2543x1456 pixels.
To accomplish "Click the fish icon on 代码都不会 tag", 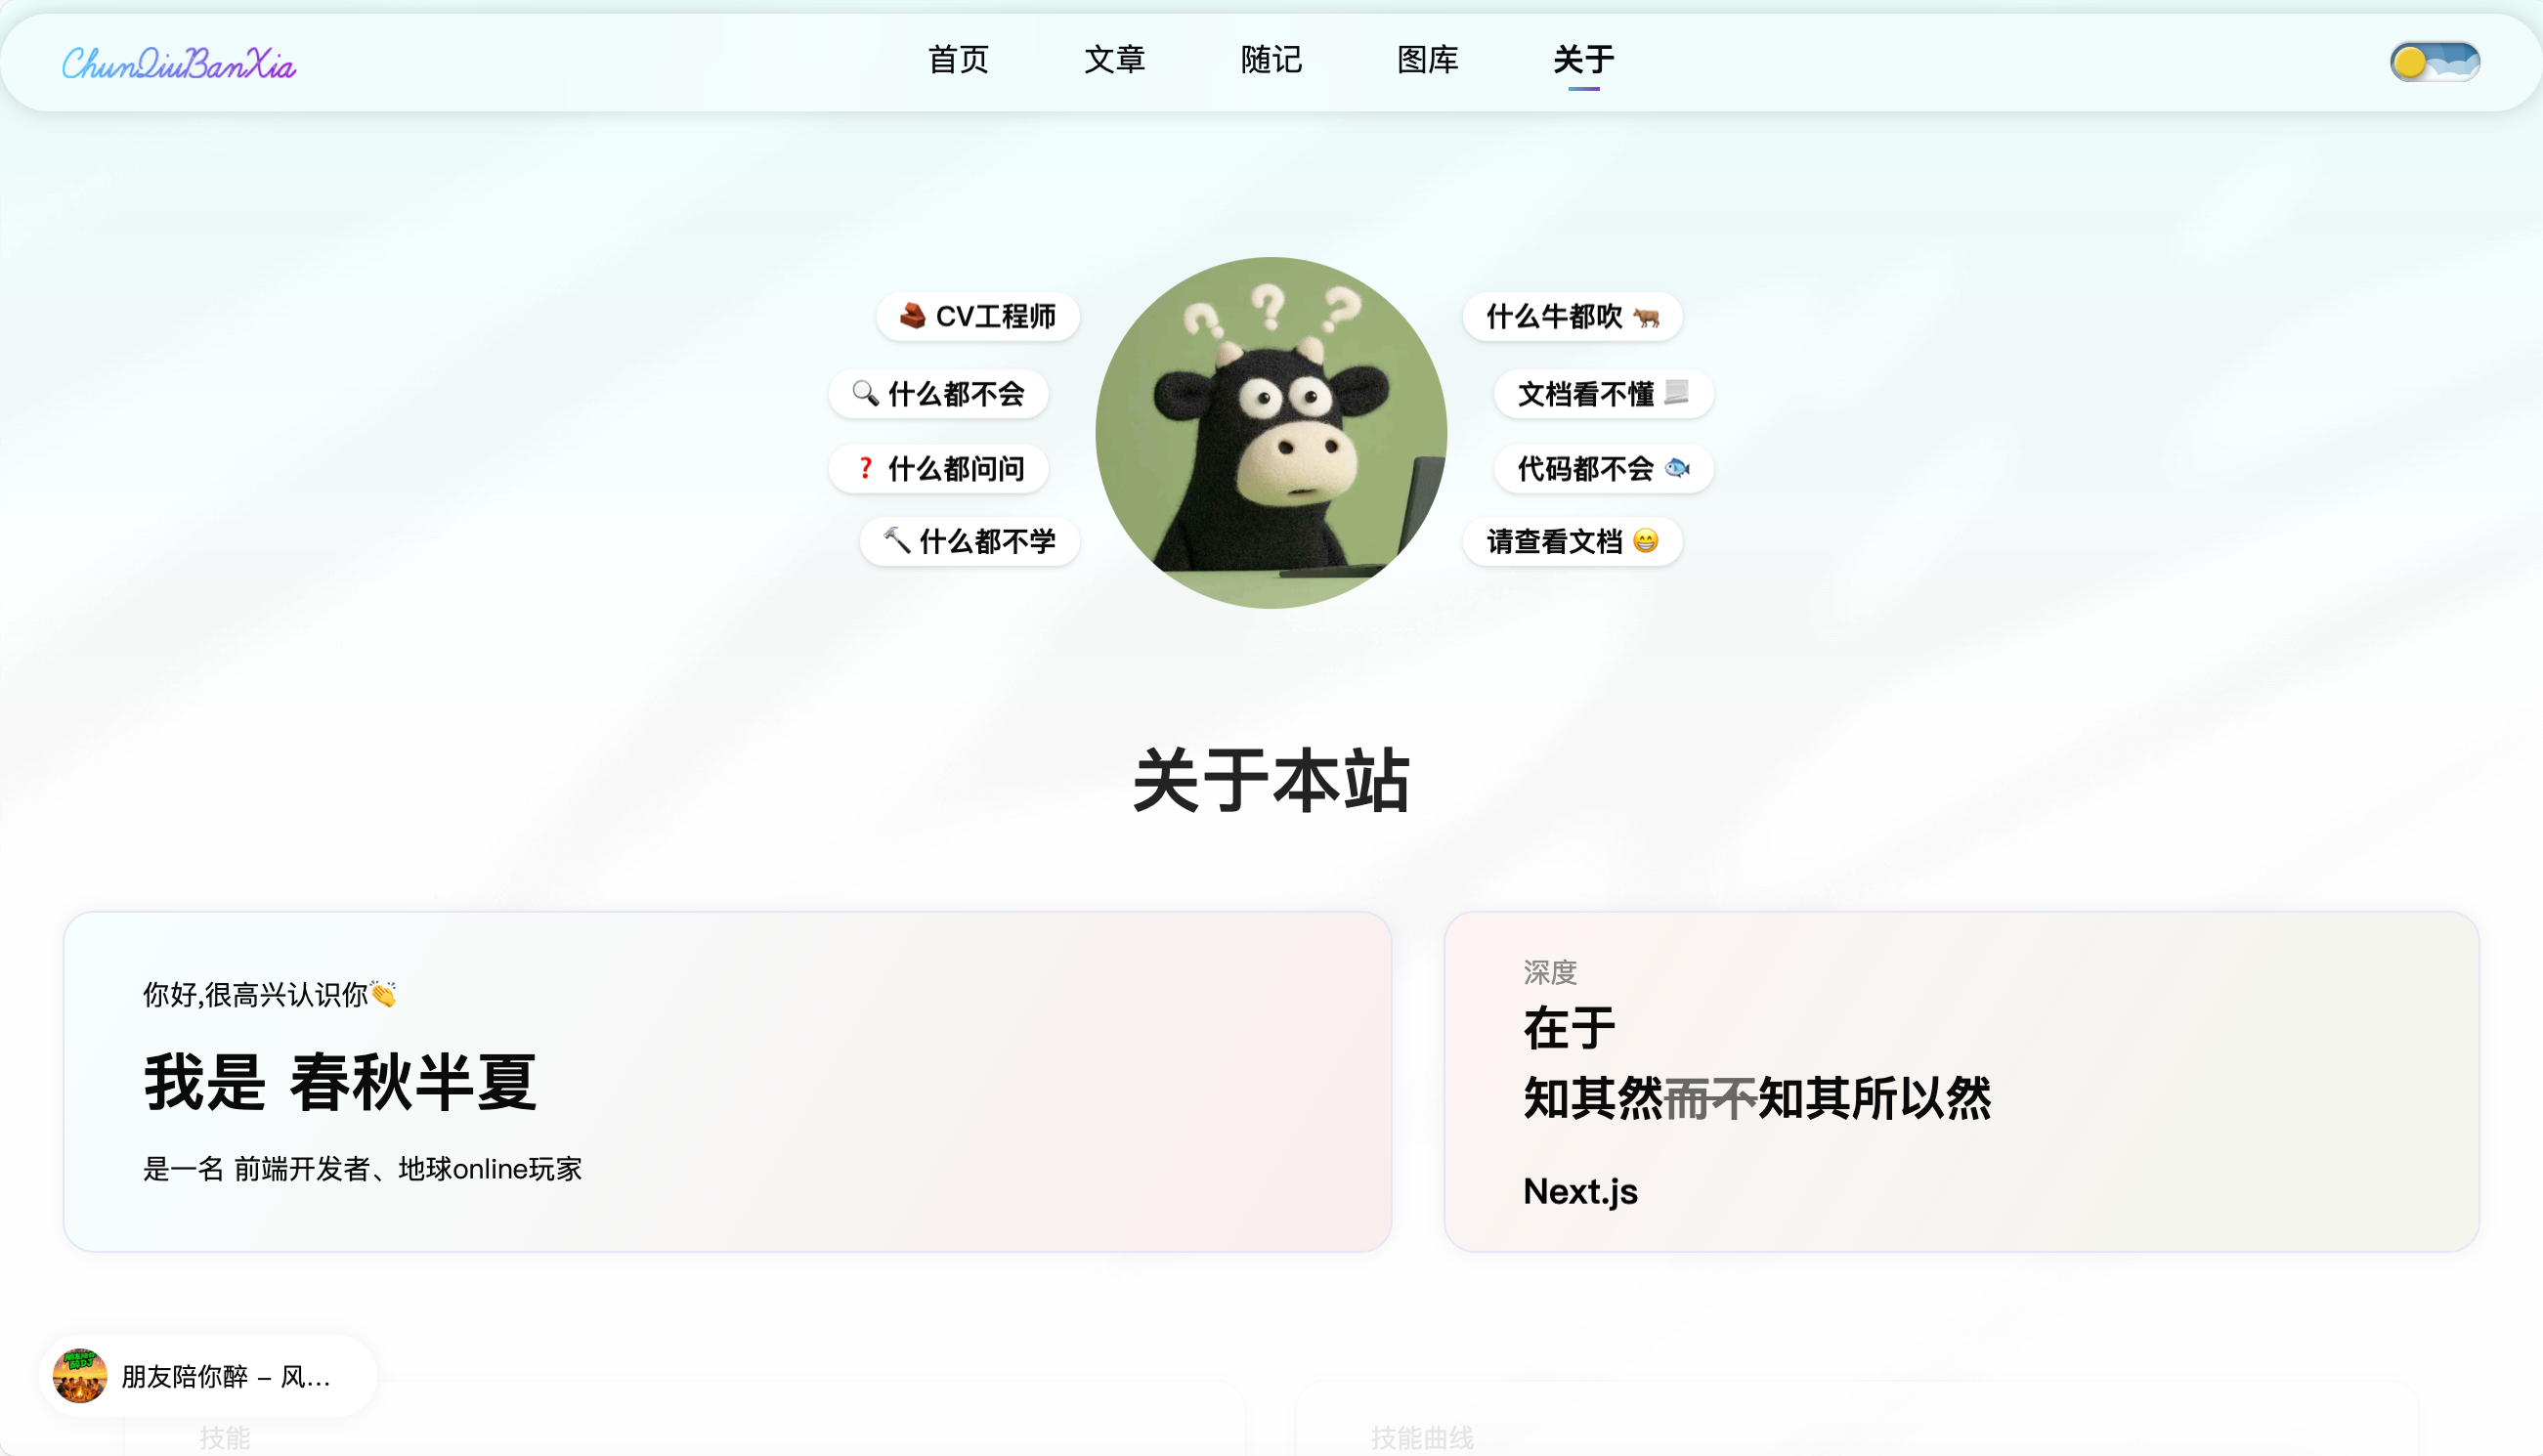I will [1677, 468].
